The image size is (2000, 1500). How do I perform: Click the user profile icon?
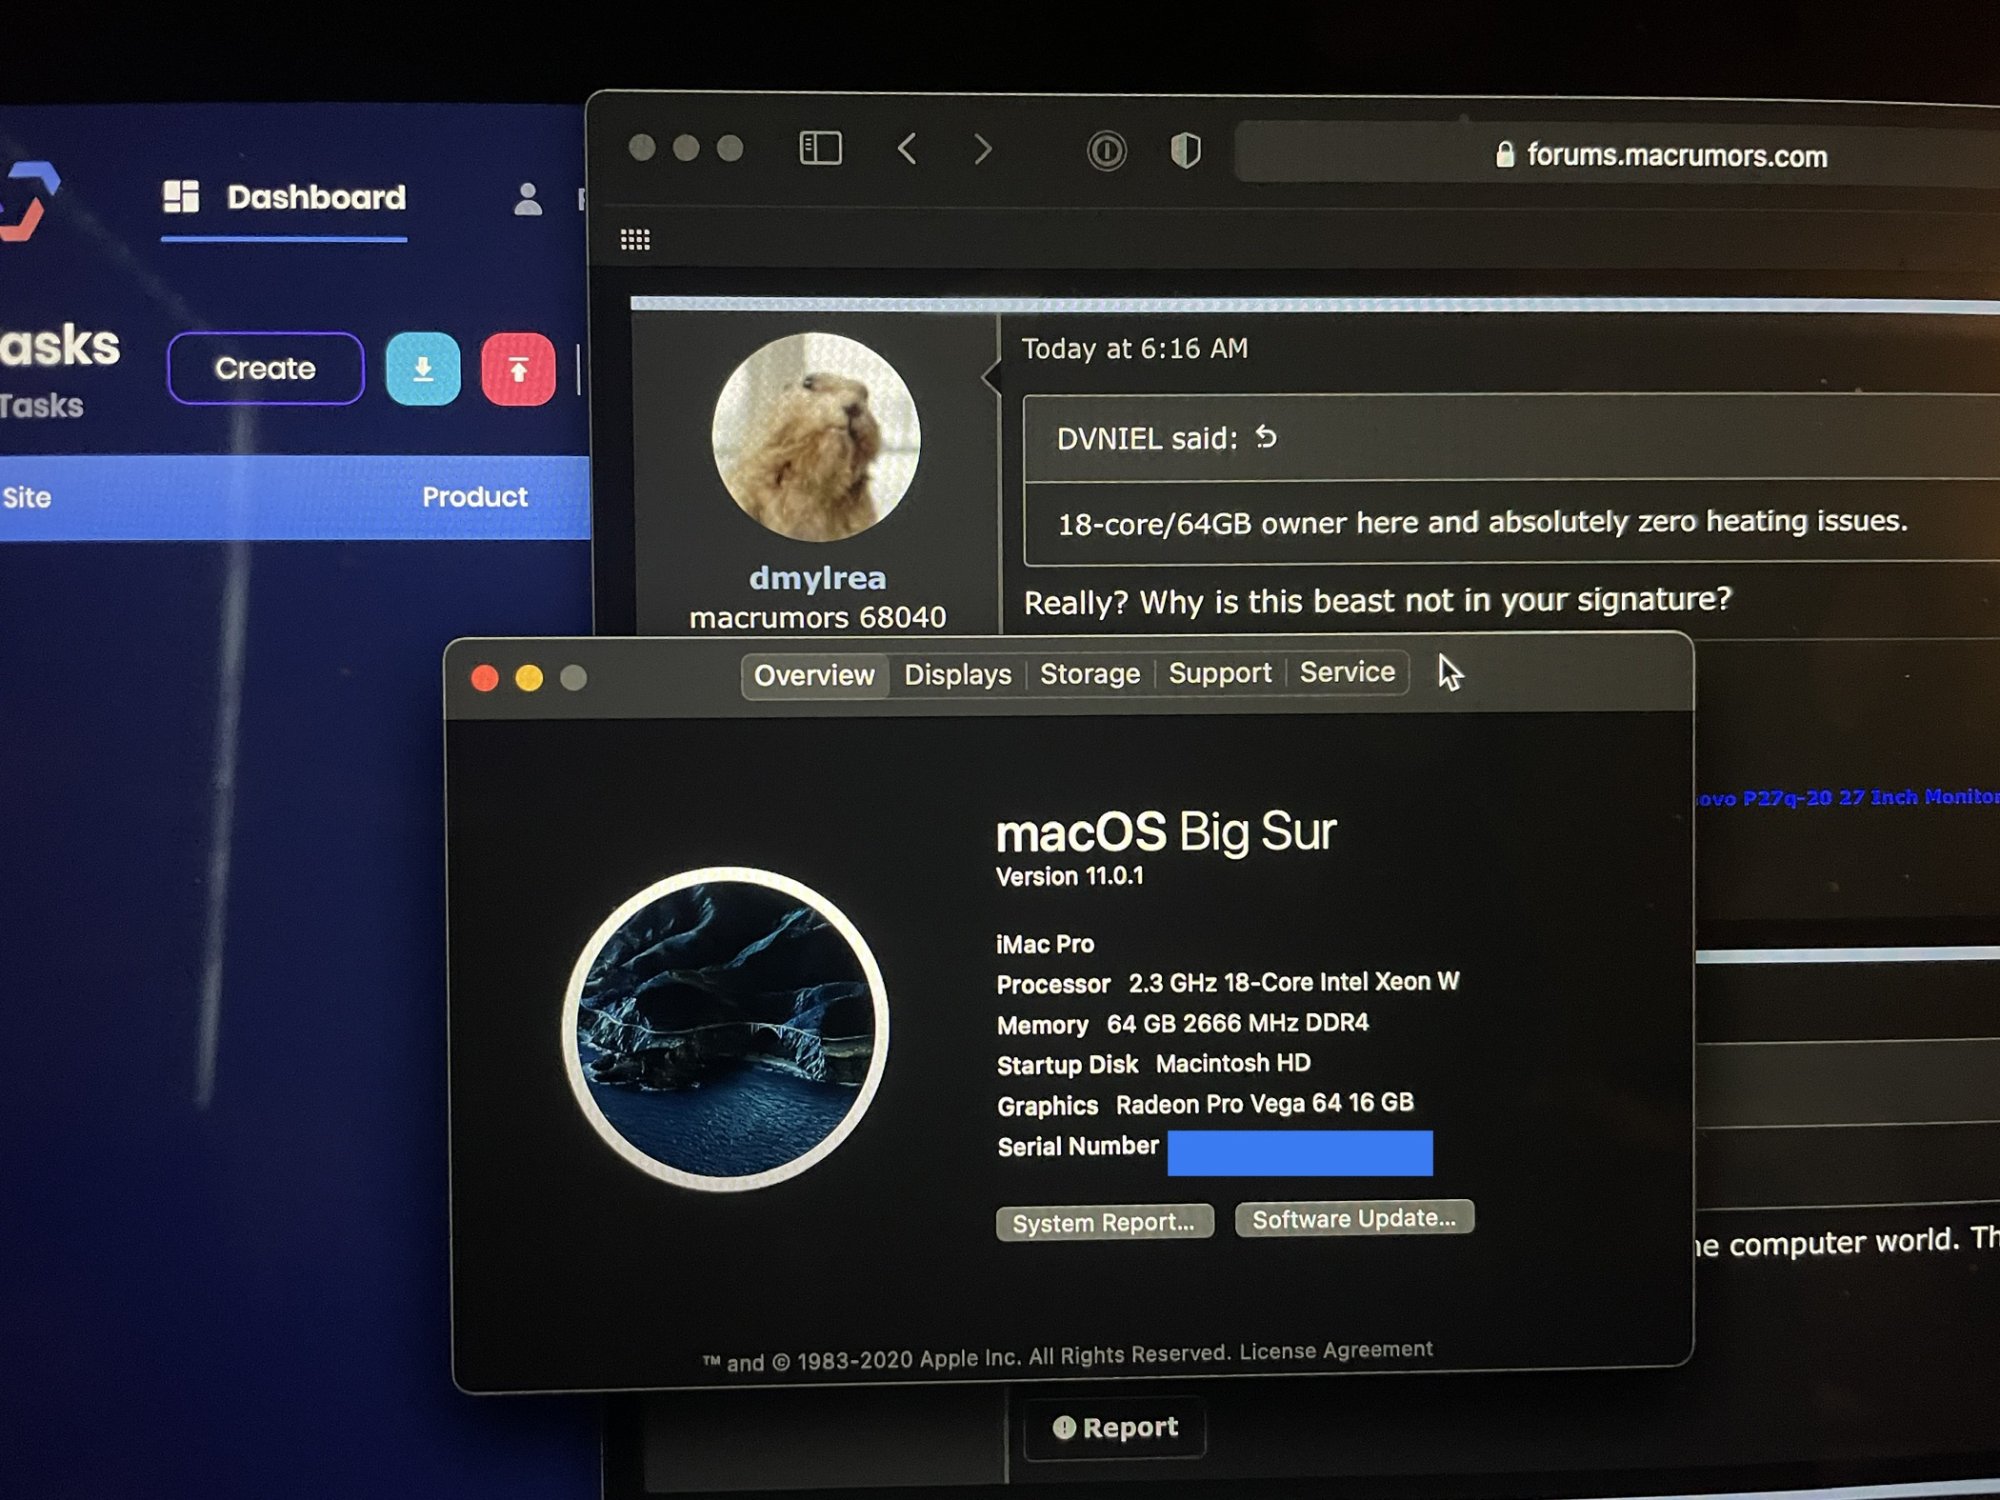(527, 199)
